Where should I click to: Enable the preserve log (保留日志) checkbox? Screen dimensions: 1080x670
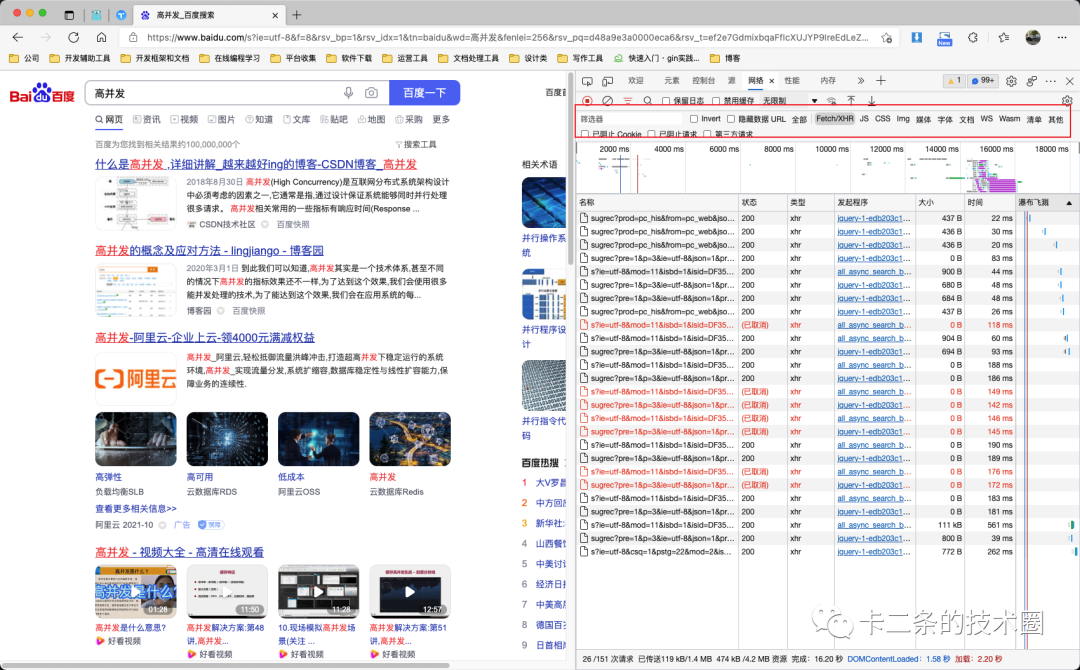pyautogui.click(x=666, y=101)
